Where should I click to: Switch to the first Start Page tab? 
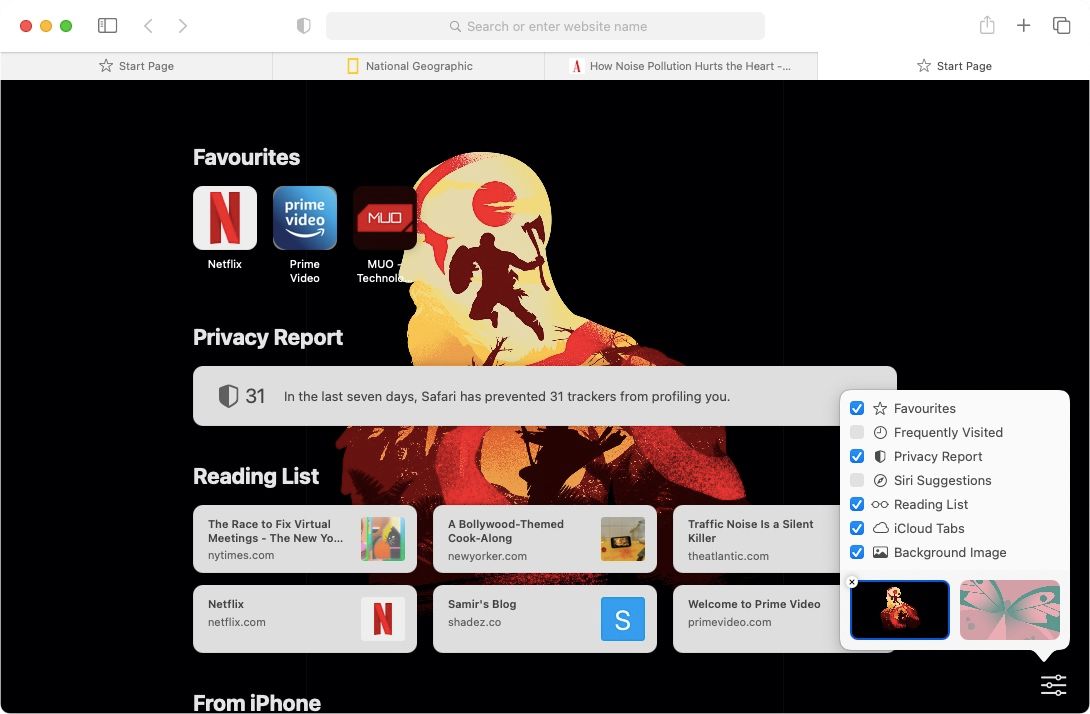click(136, 66)
